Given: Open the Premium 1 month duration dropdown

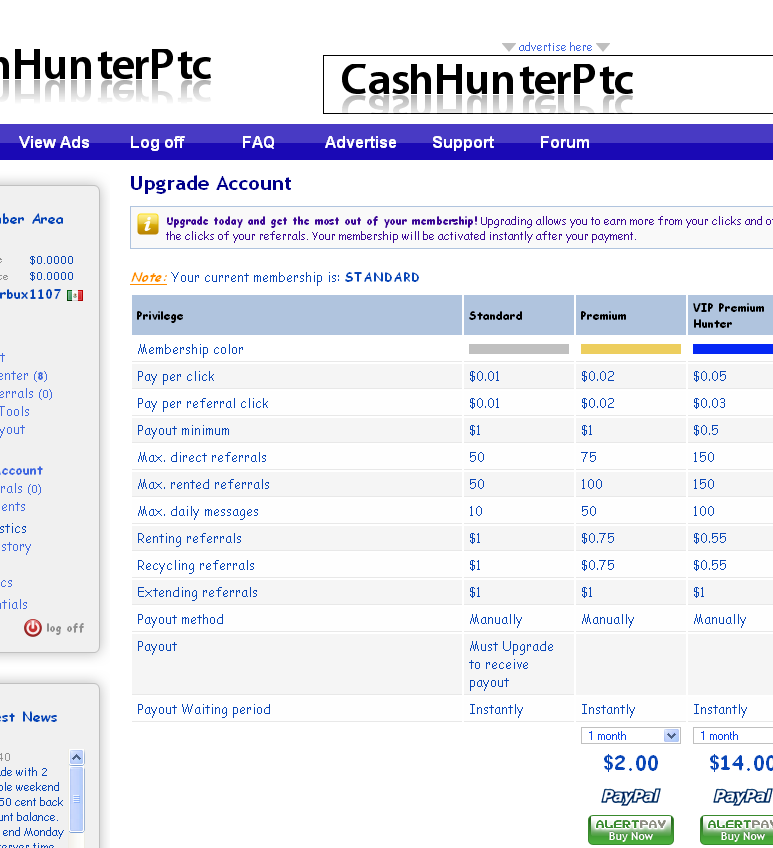Looking at the screenshot, I should [x=631, y=736].
